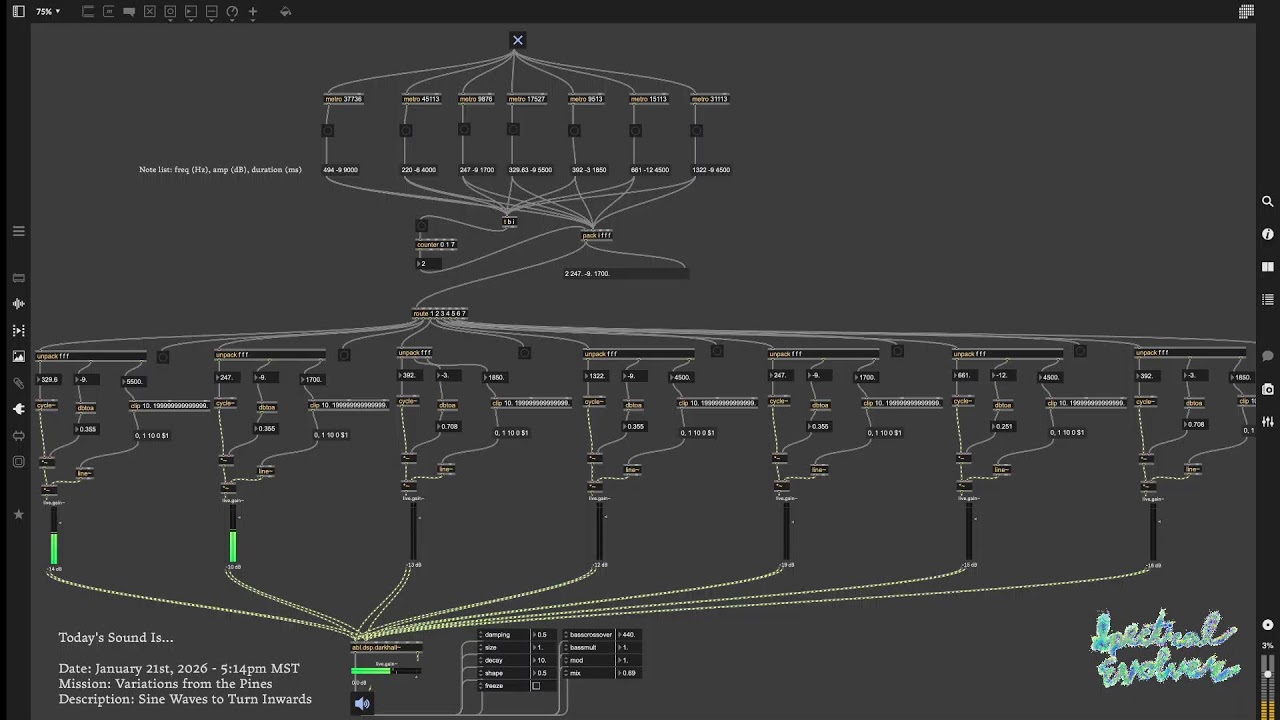Image resolution: width=1280 pixels, height=720 pixels.
Task: Select the metro 37736 object
Action: tap(343, 99)
